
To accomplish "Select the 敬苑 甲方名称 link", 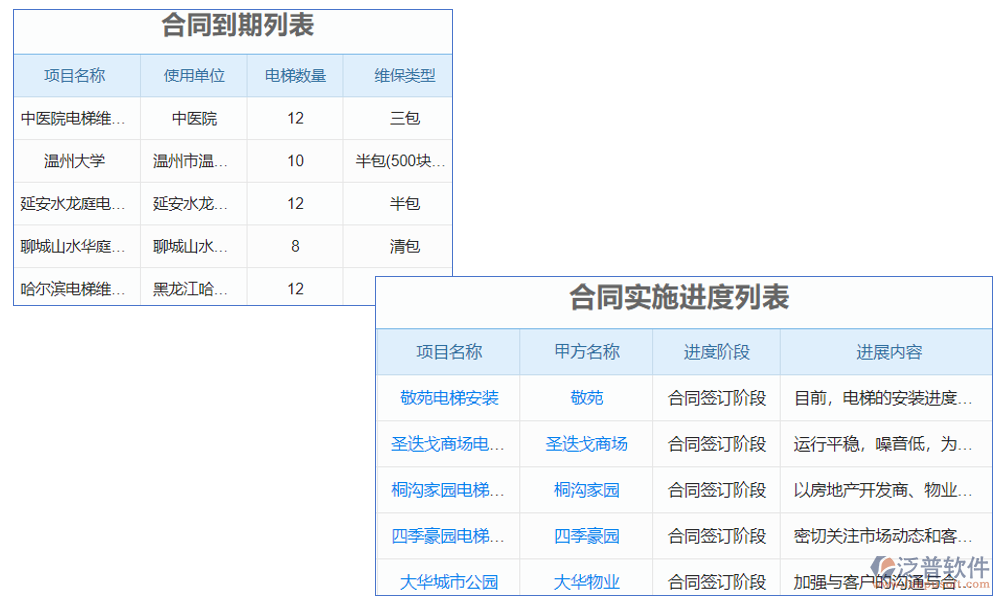I will 586,398.
